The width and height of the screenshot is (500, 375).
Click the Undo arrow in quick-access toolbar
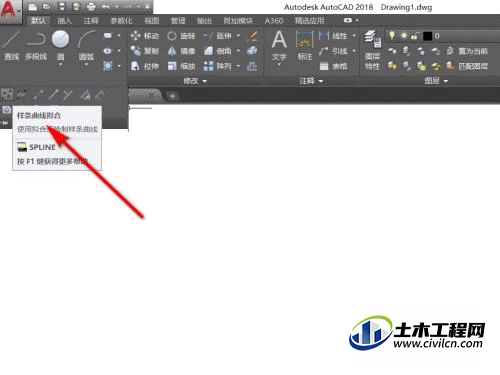click(106, 7)
